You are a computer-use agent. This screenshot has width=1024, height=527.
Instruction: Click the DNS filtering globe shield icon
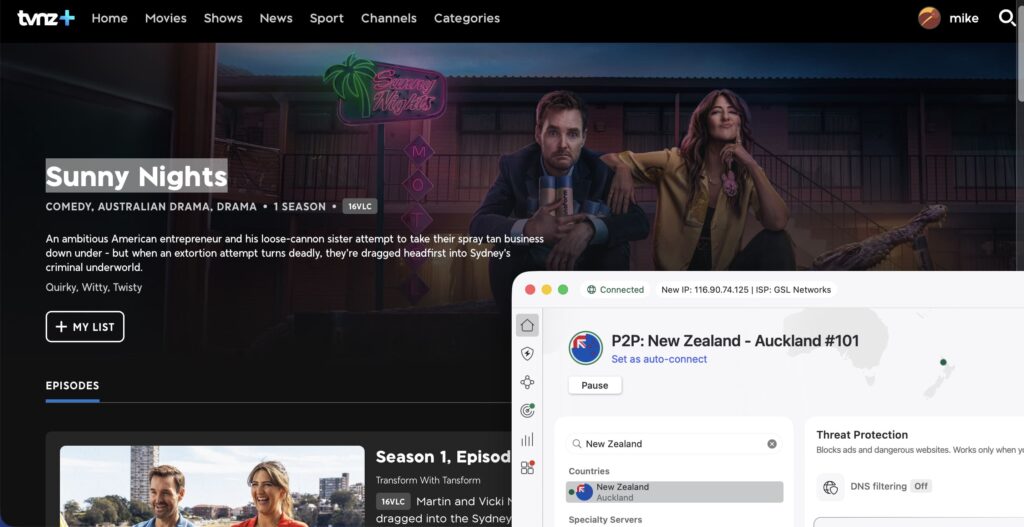[x=830, y=487]
